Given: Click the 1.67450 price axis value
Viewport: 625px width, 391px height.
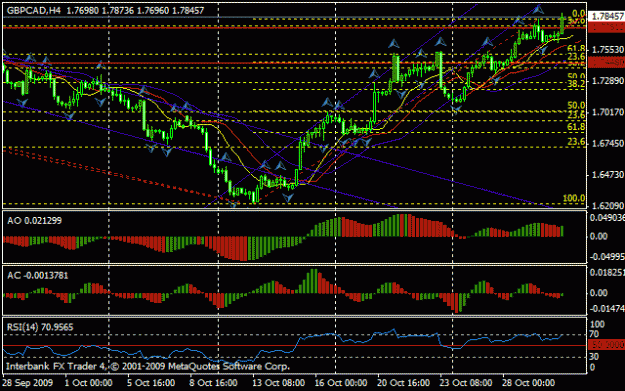Looking at the screenshot, I should (x=608, y=143).
